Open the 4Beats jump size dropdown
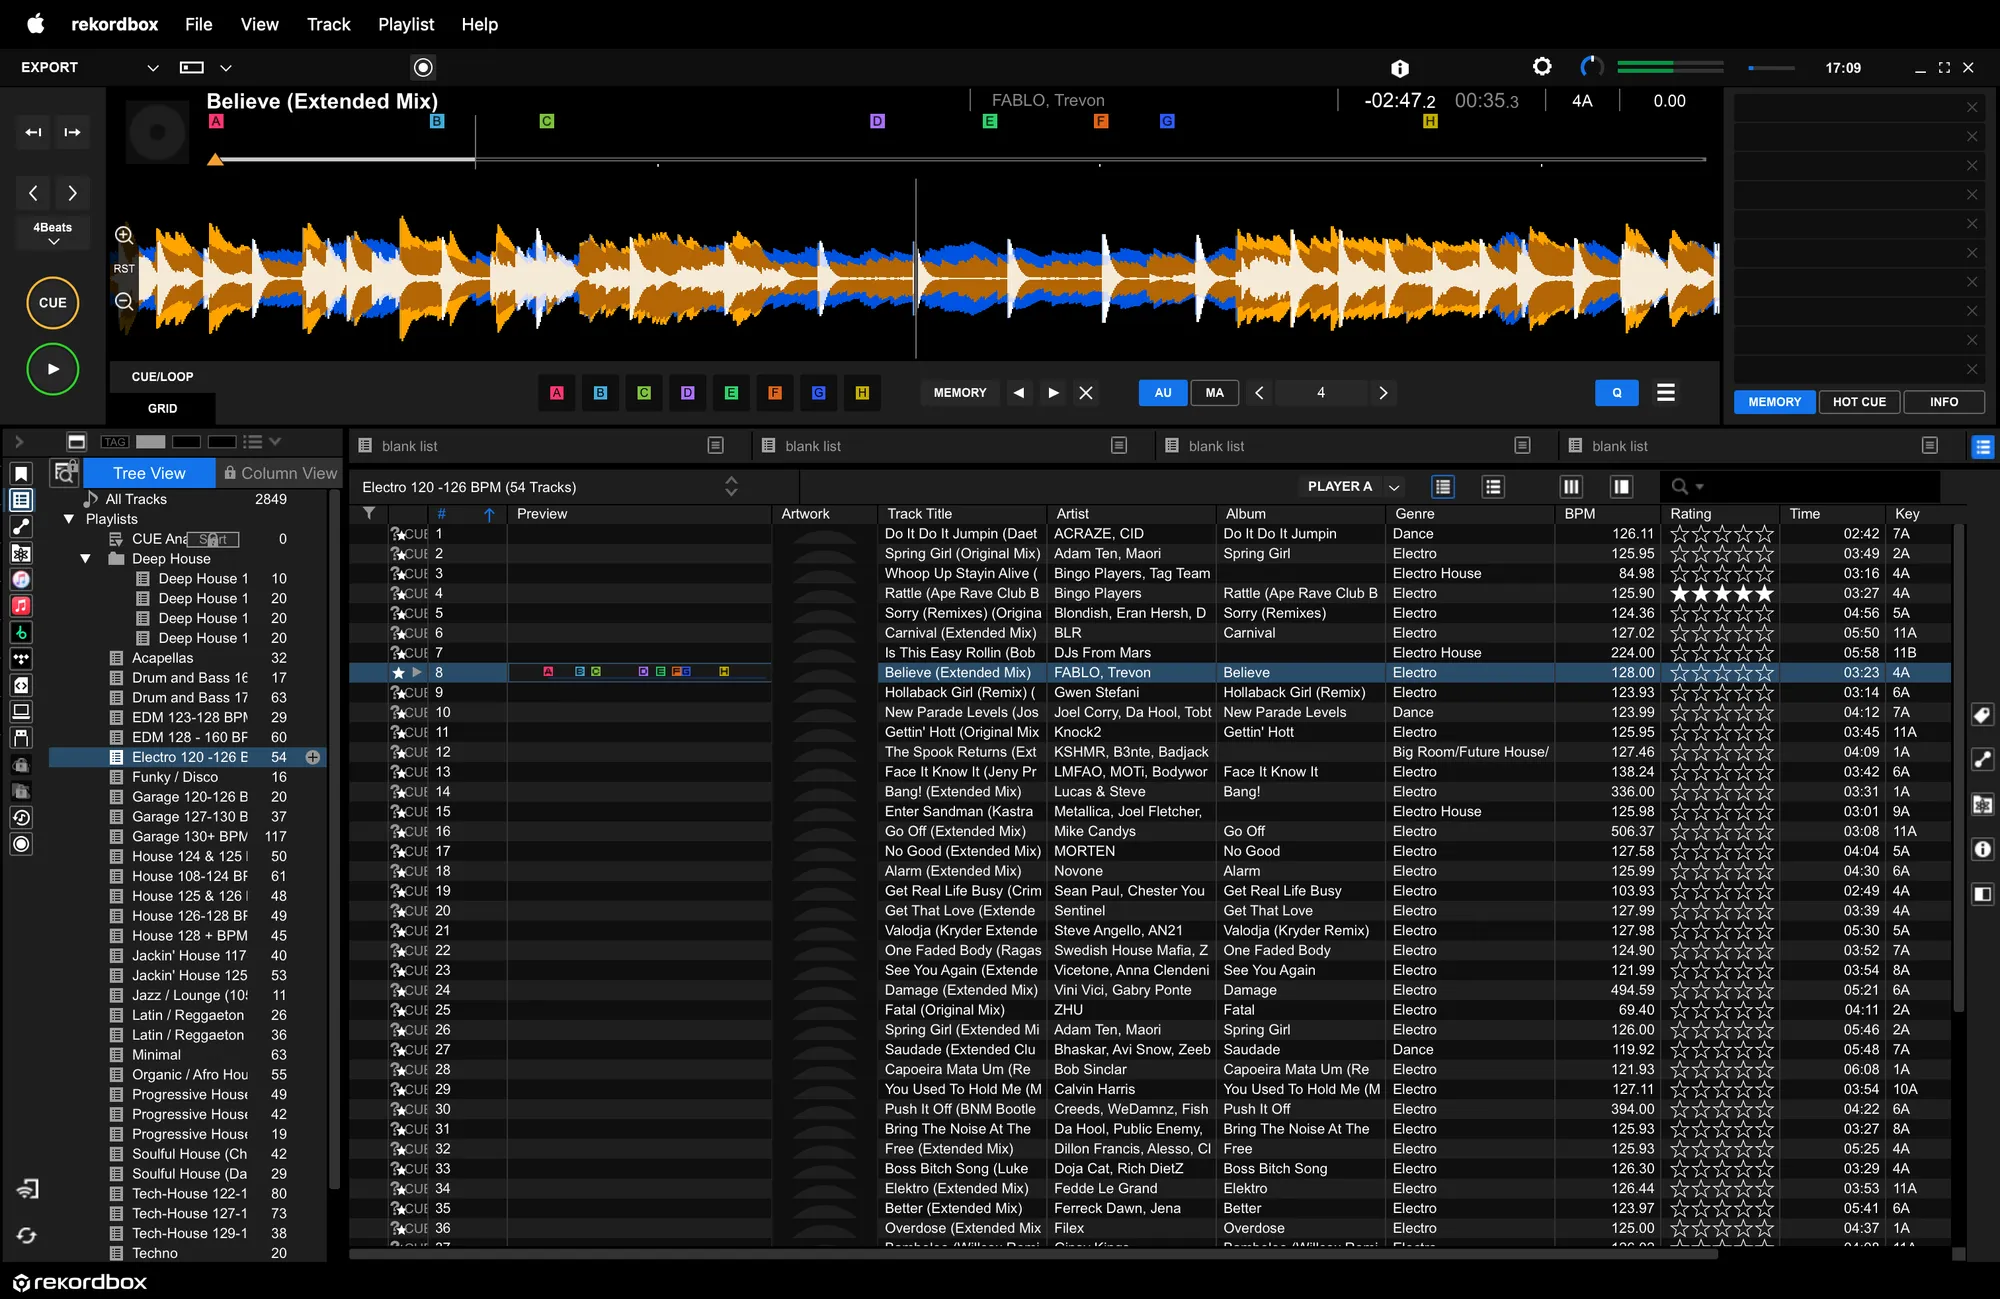This screenshot has width=2000, height=1299. [x=53, y=233]
